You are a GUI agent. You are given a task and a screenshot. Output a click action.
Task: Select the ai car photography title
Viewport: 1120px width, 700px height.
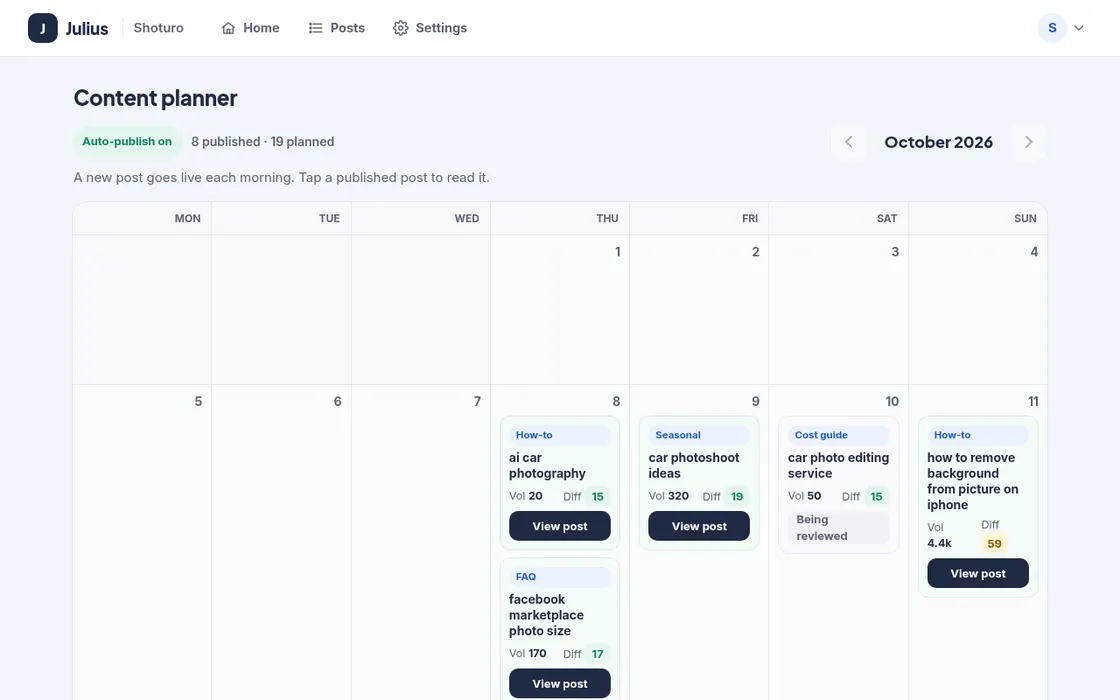[x=547, y=465]
